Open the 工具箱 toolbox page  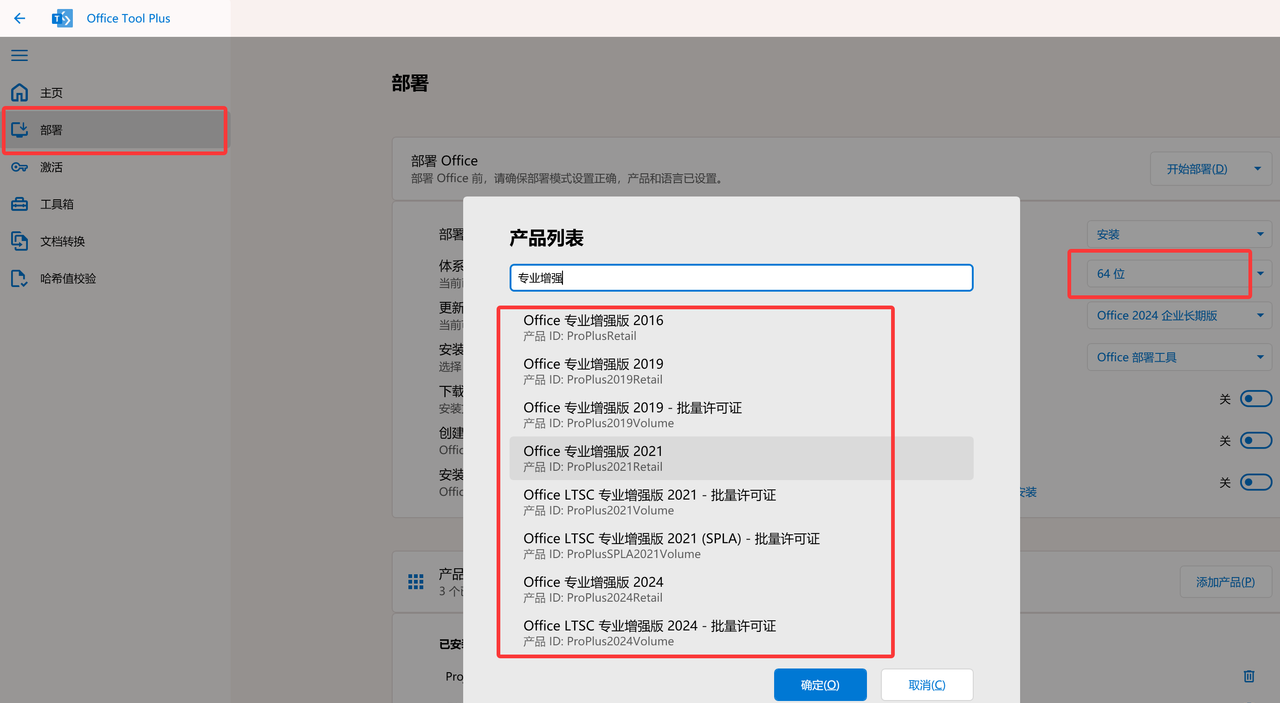tap(56, 204)
